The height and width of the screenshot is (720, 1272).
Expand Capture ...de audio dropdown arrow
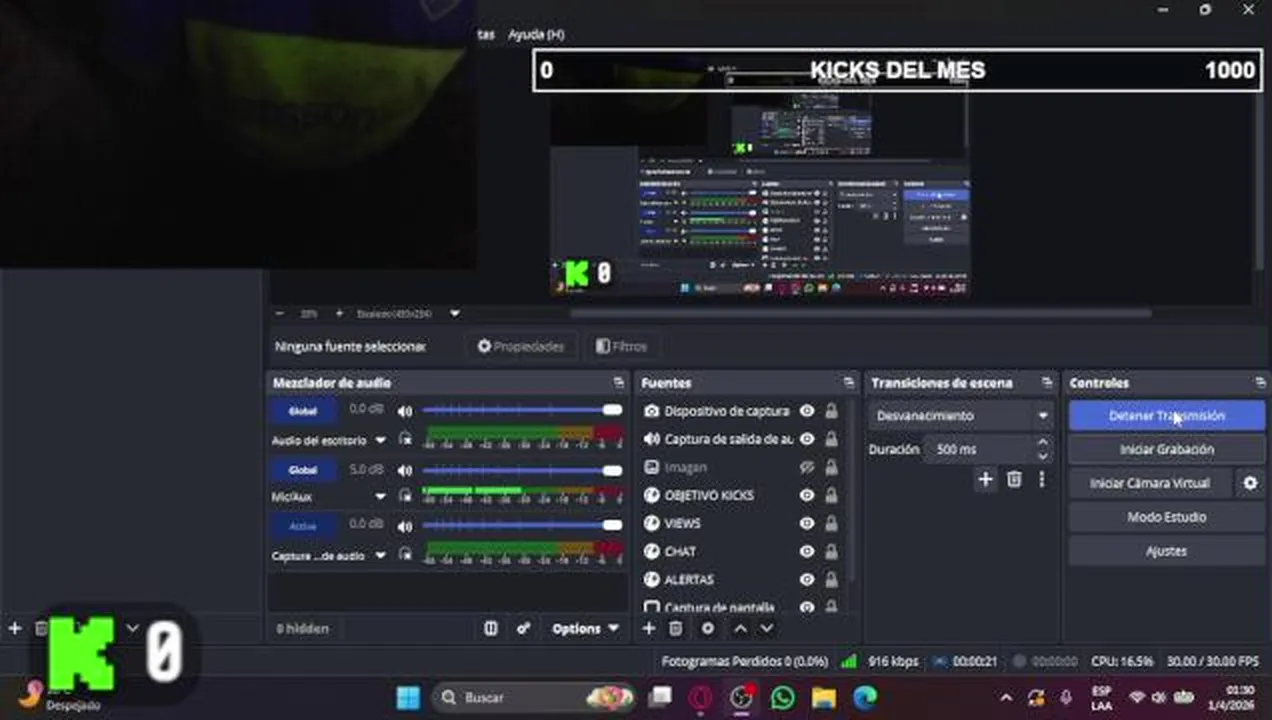point(380,555)
